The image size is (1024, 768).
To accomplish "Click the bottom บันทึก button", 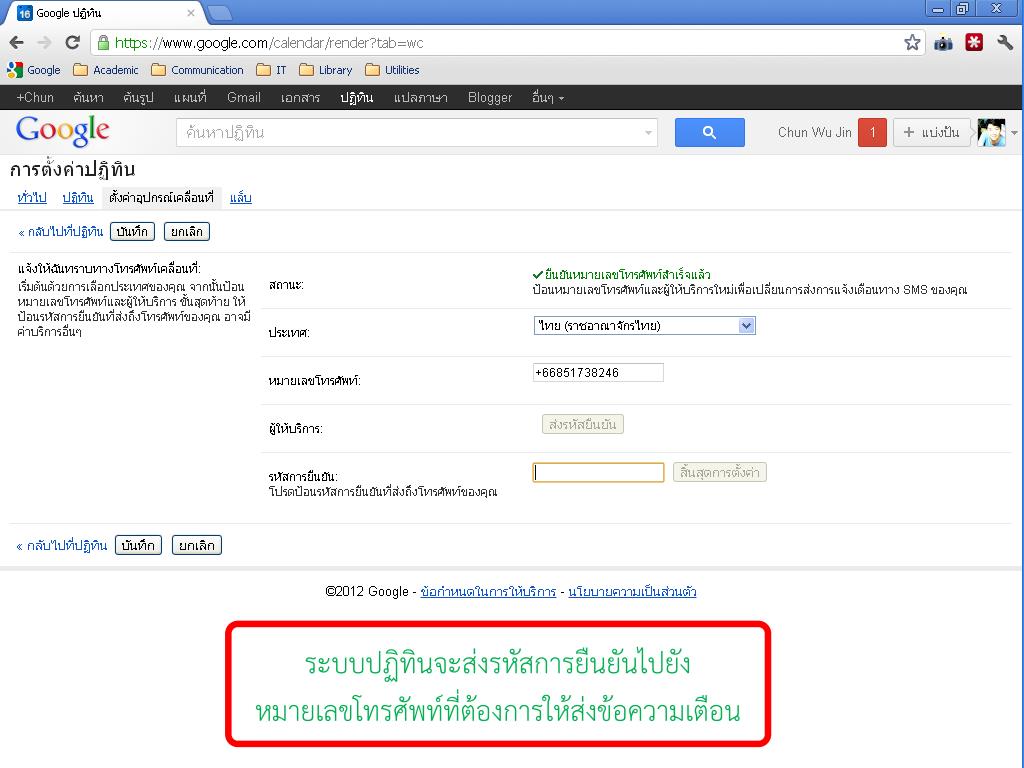I will pyautogui.click(x=138, y=545).
